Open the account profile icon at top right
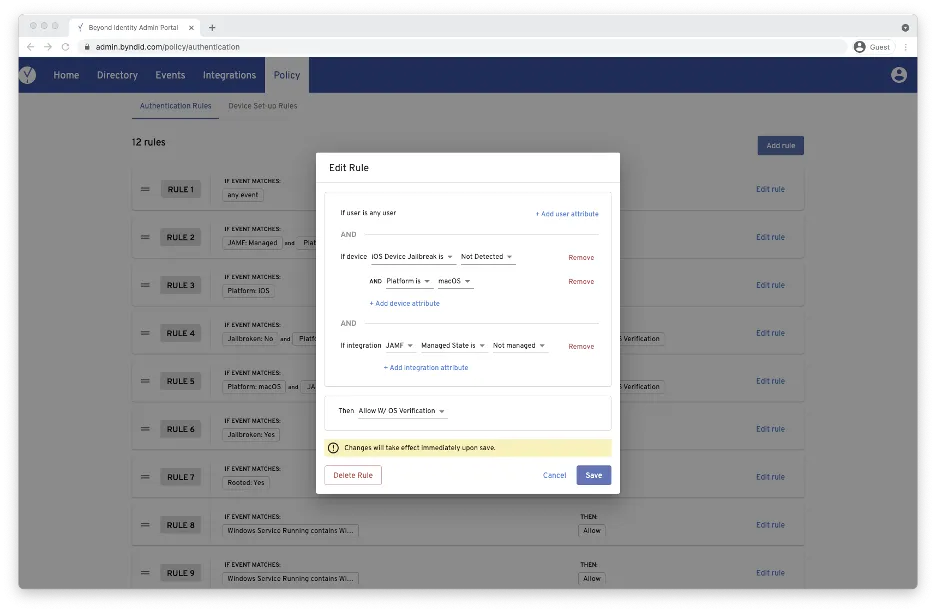The height and width of the screenshot is (612, 936). (898, 74)
